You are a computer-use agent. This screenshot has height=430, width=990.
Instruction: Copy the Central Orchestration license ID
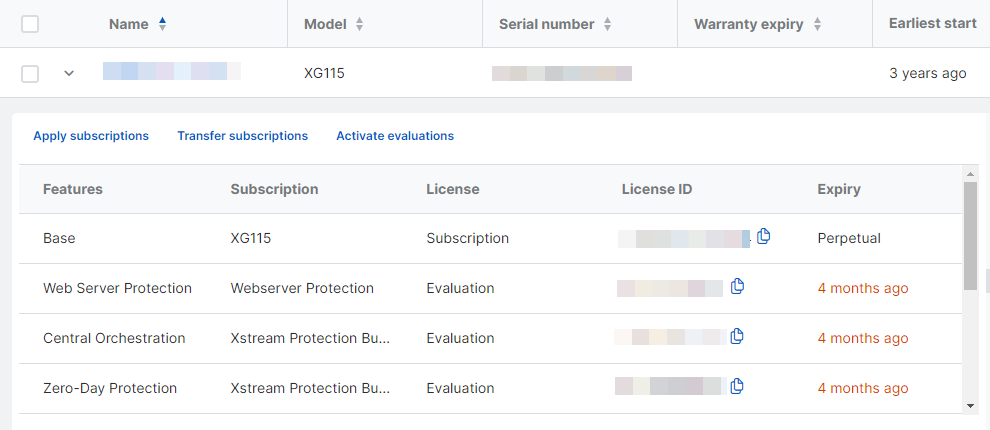738,337
